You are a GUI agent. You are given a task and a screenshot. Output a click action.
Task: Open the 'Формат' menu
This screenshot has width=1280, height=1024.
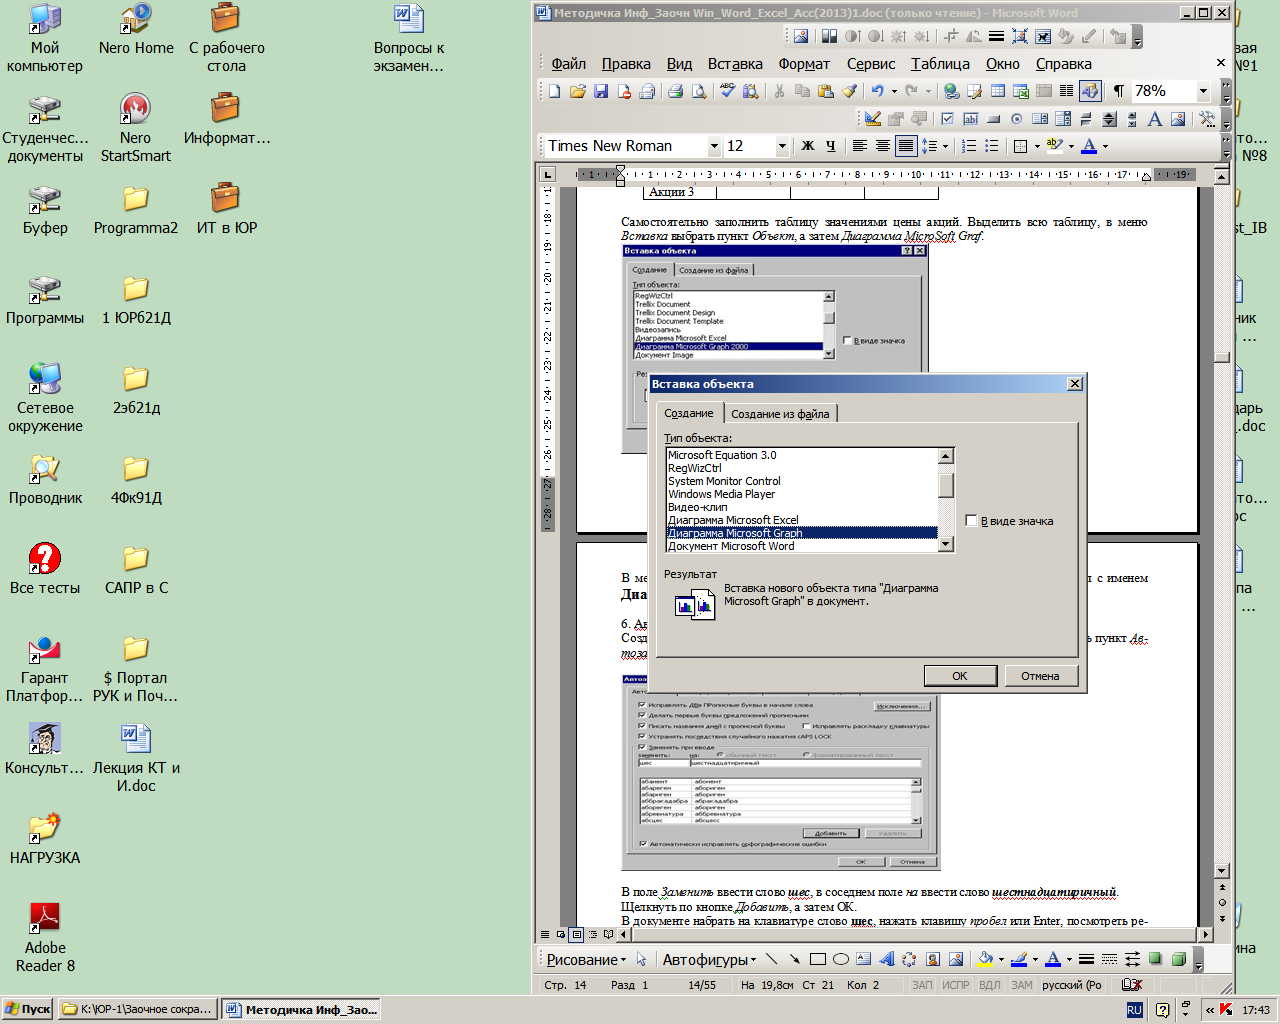pyautogui.click(x=804, y=64)
